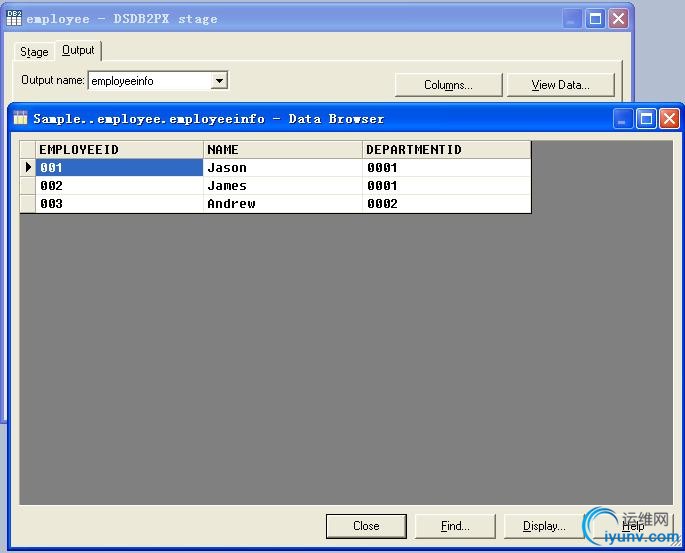Minimize the Data Browser window
The width and height of the screenshot is (685, 553).
[x=623, y=119]
